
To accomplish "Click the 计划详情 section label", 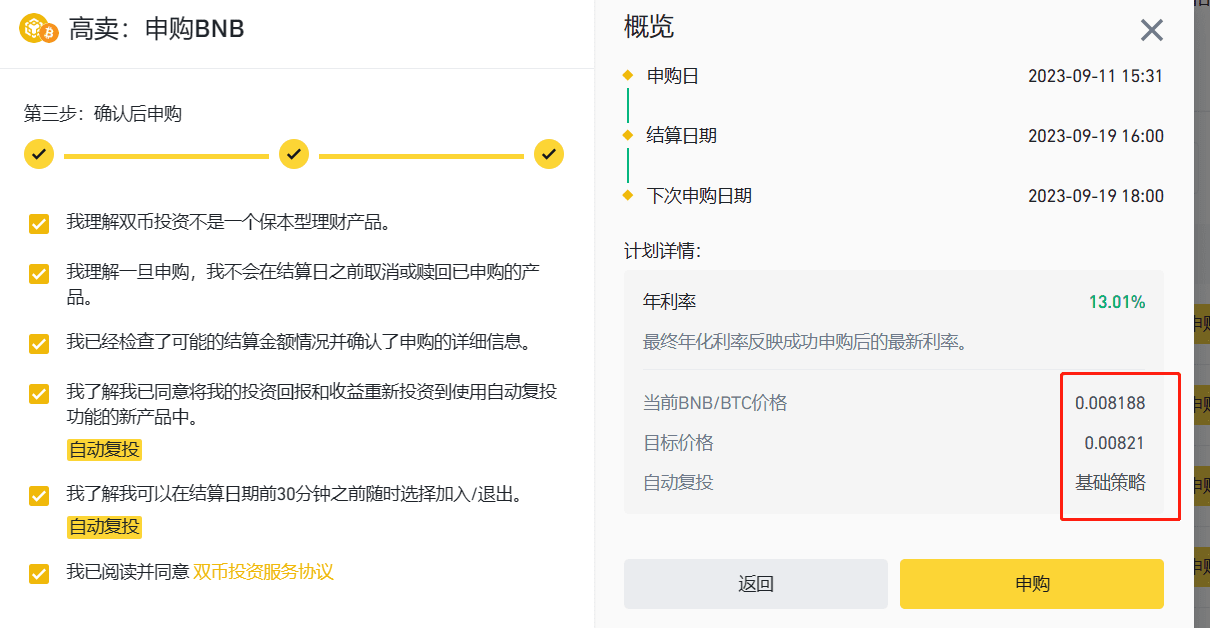I will [662, 250].
